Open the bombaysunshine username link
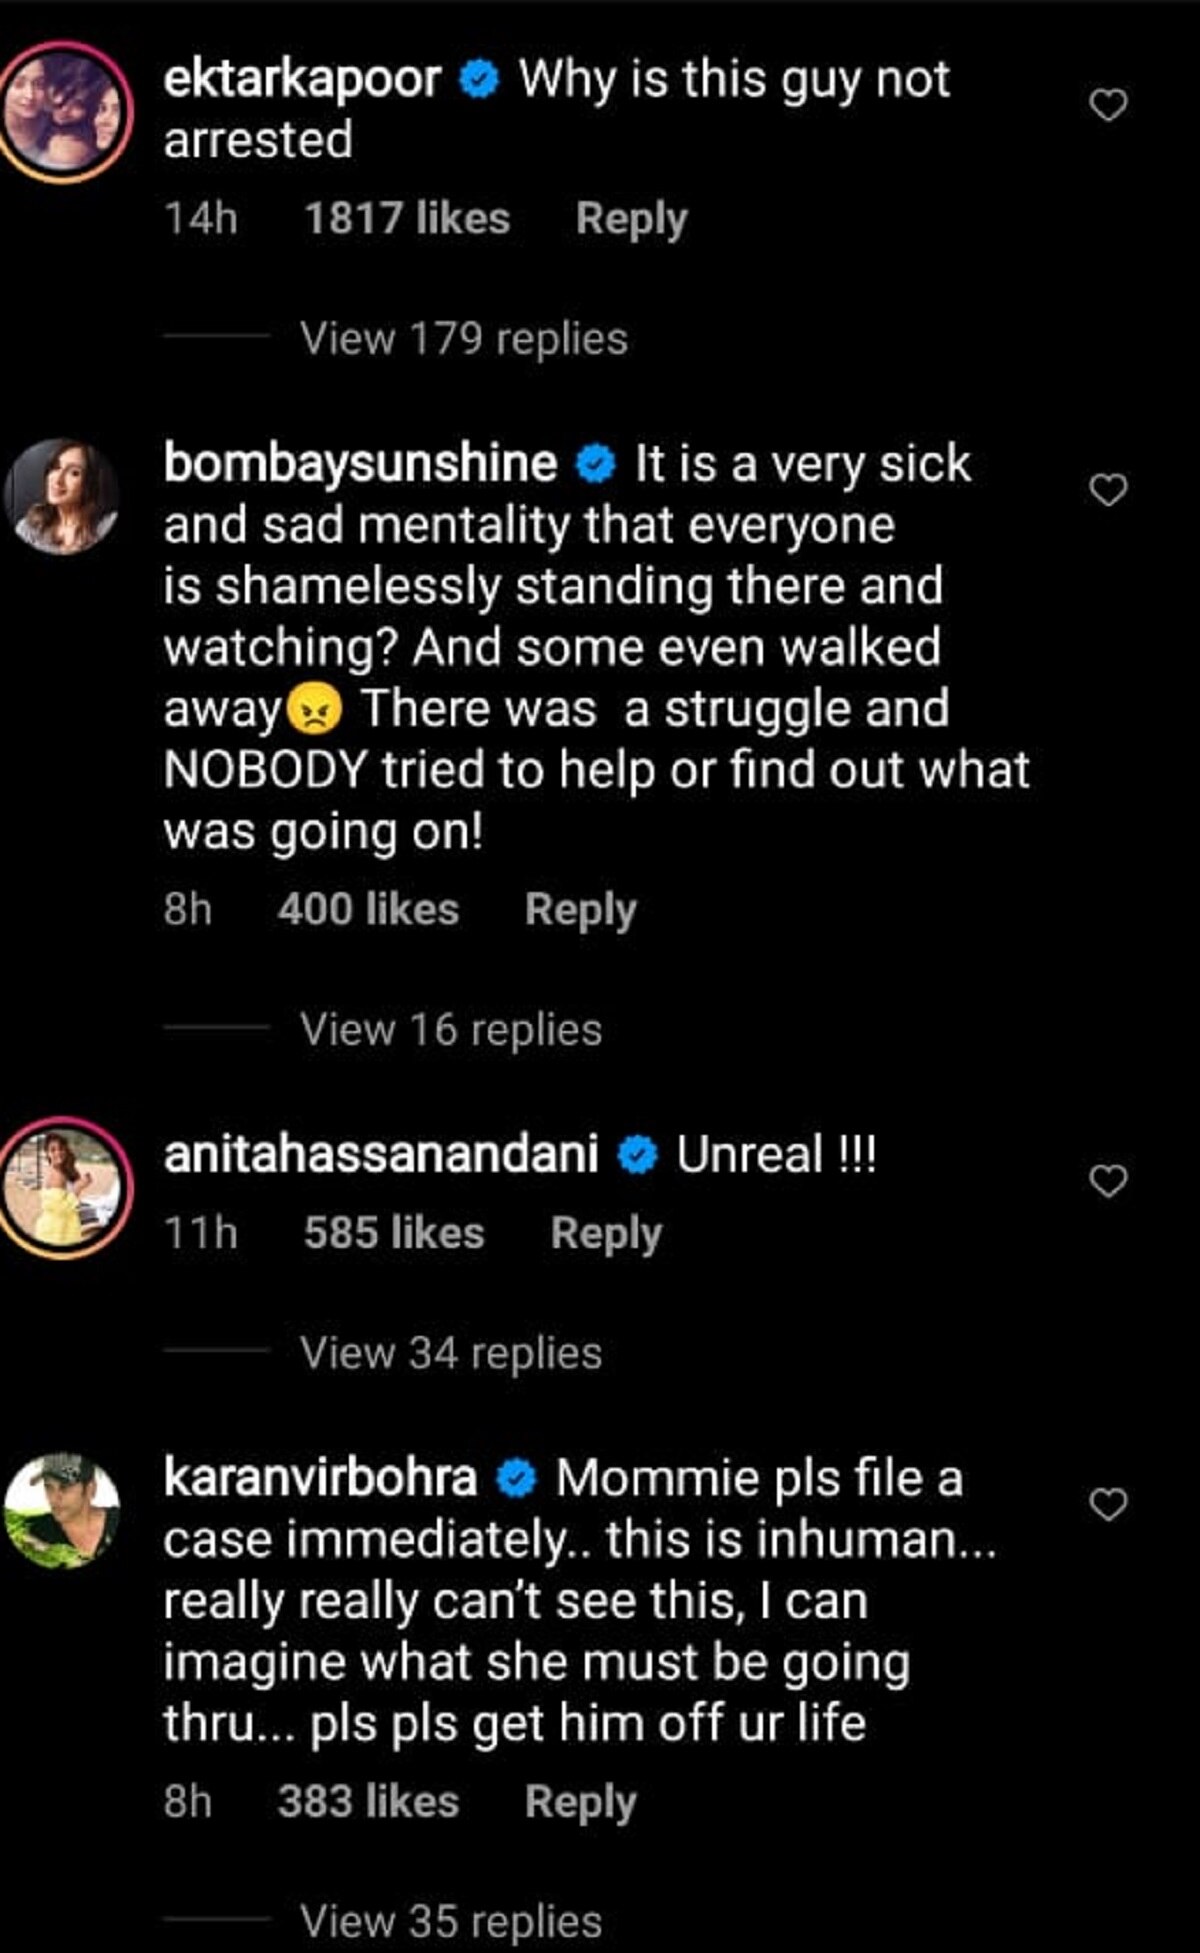 [360, 465]
